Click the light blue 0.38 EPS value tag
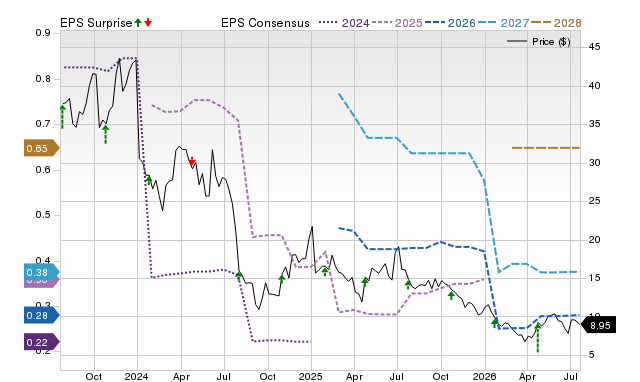The image size is (640, 382). (x=42, y=272)
